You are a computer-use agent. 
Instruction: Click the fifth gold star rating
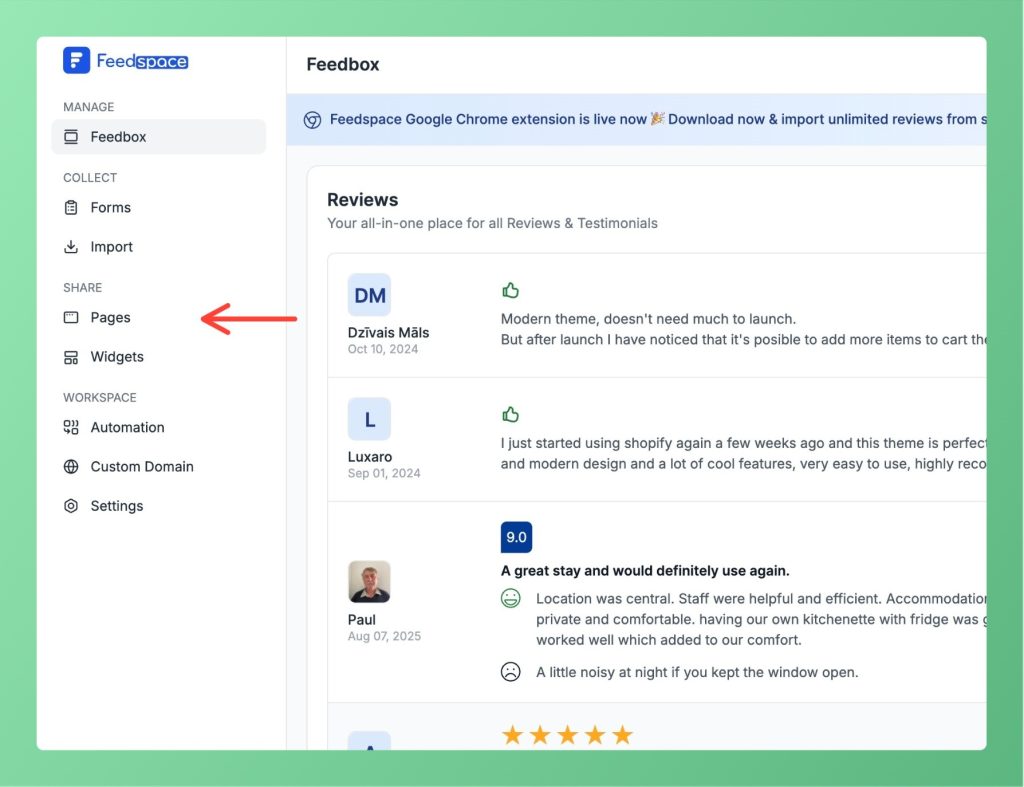pyautogui.click(x=622, y=735)
